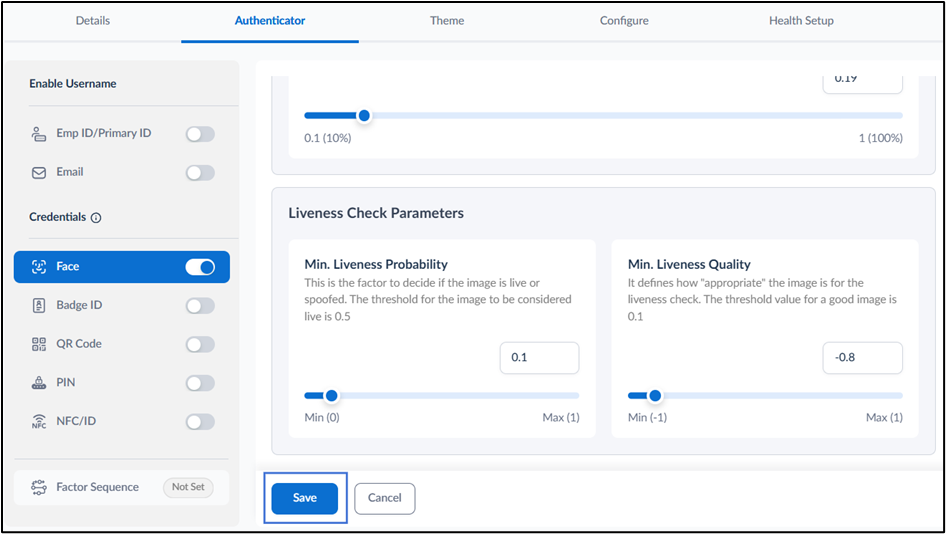The width and height of the screenshot is (946, 534).
Task: Open the Theme tab
Action: 447,21
